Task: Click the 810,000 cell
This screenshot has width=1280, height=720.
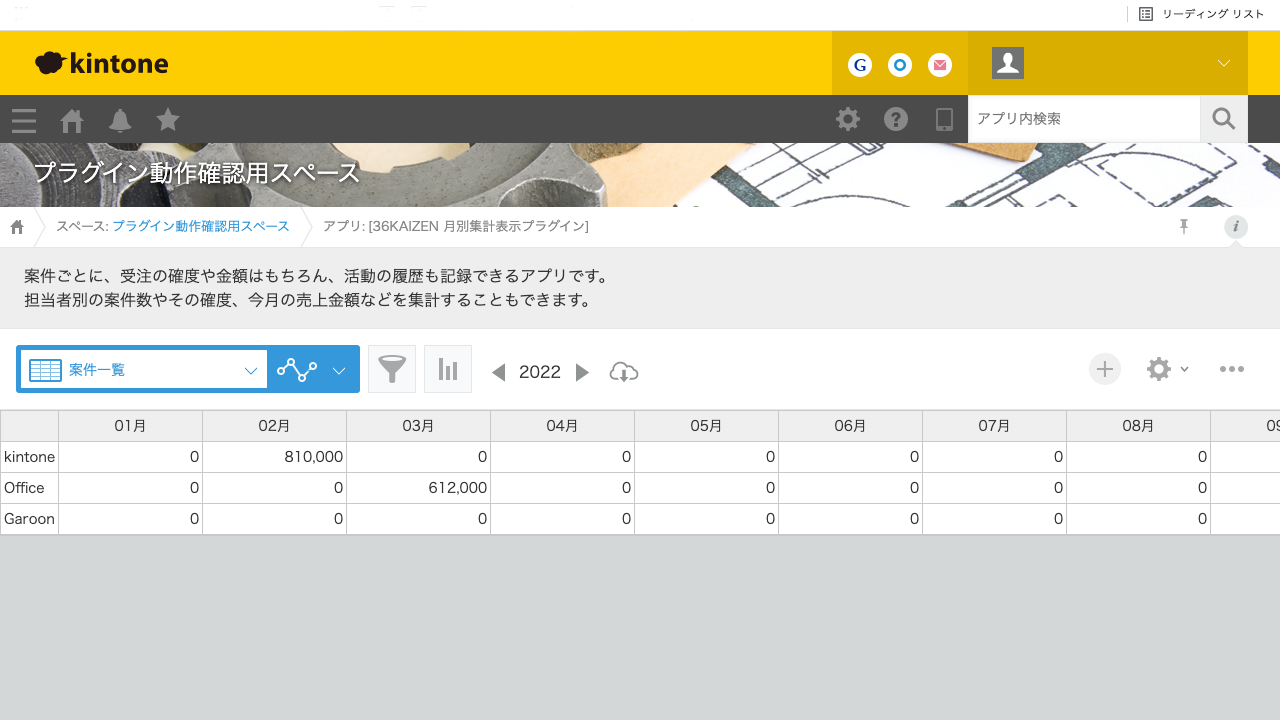Action: [x=275, y=457]
